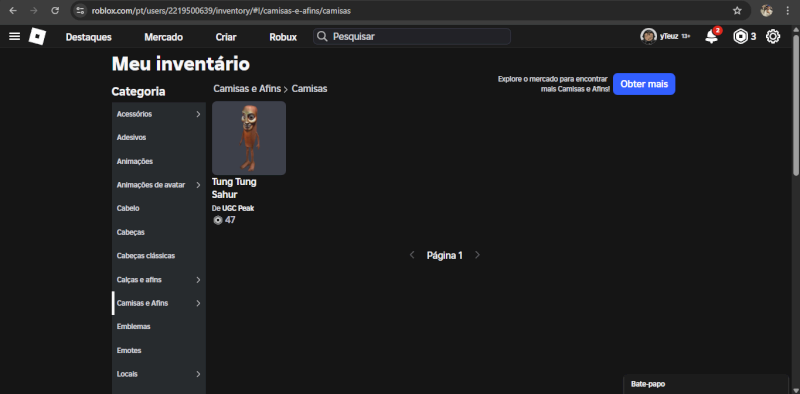Click the Obter mais button
Image resolution: width=800 pixels, height=394 pixels.
tap(644, 84)
